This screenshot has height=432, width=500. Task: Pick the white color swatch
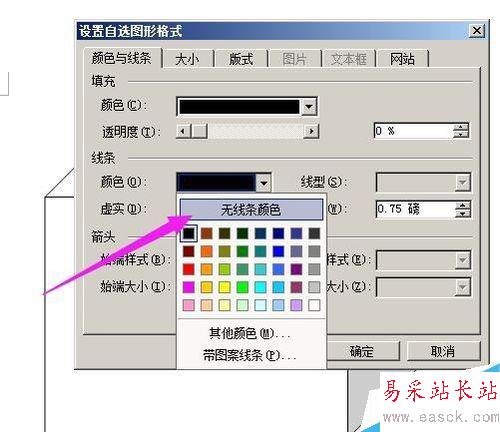coord(314,305)
